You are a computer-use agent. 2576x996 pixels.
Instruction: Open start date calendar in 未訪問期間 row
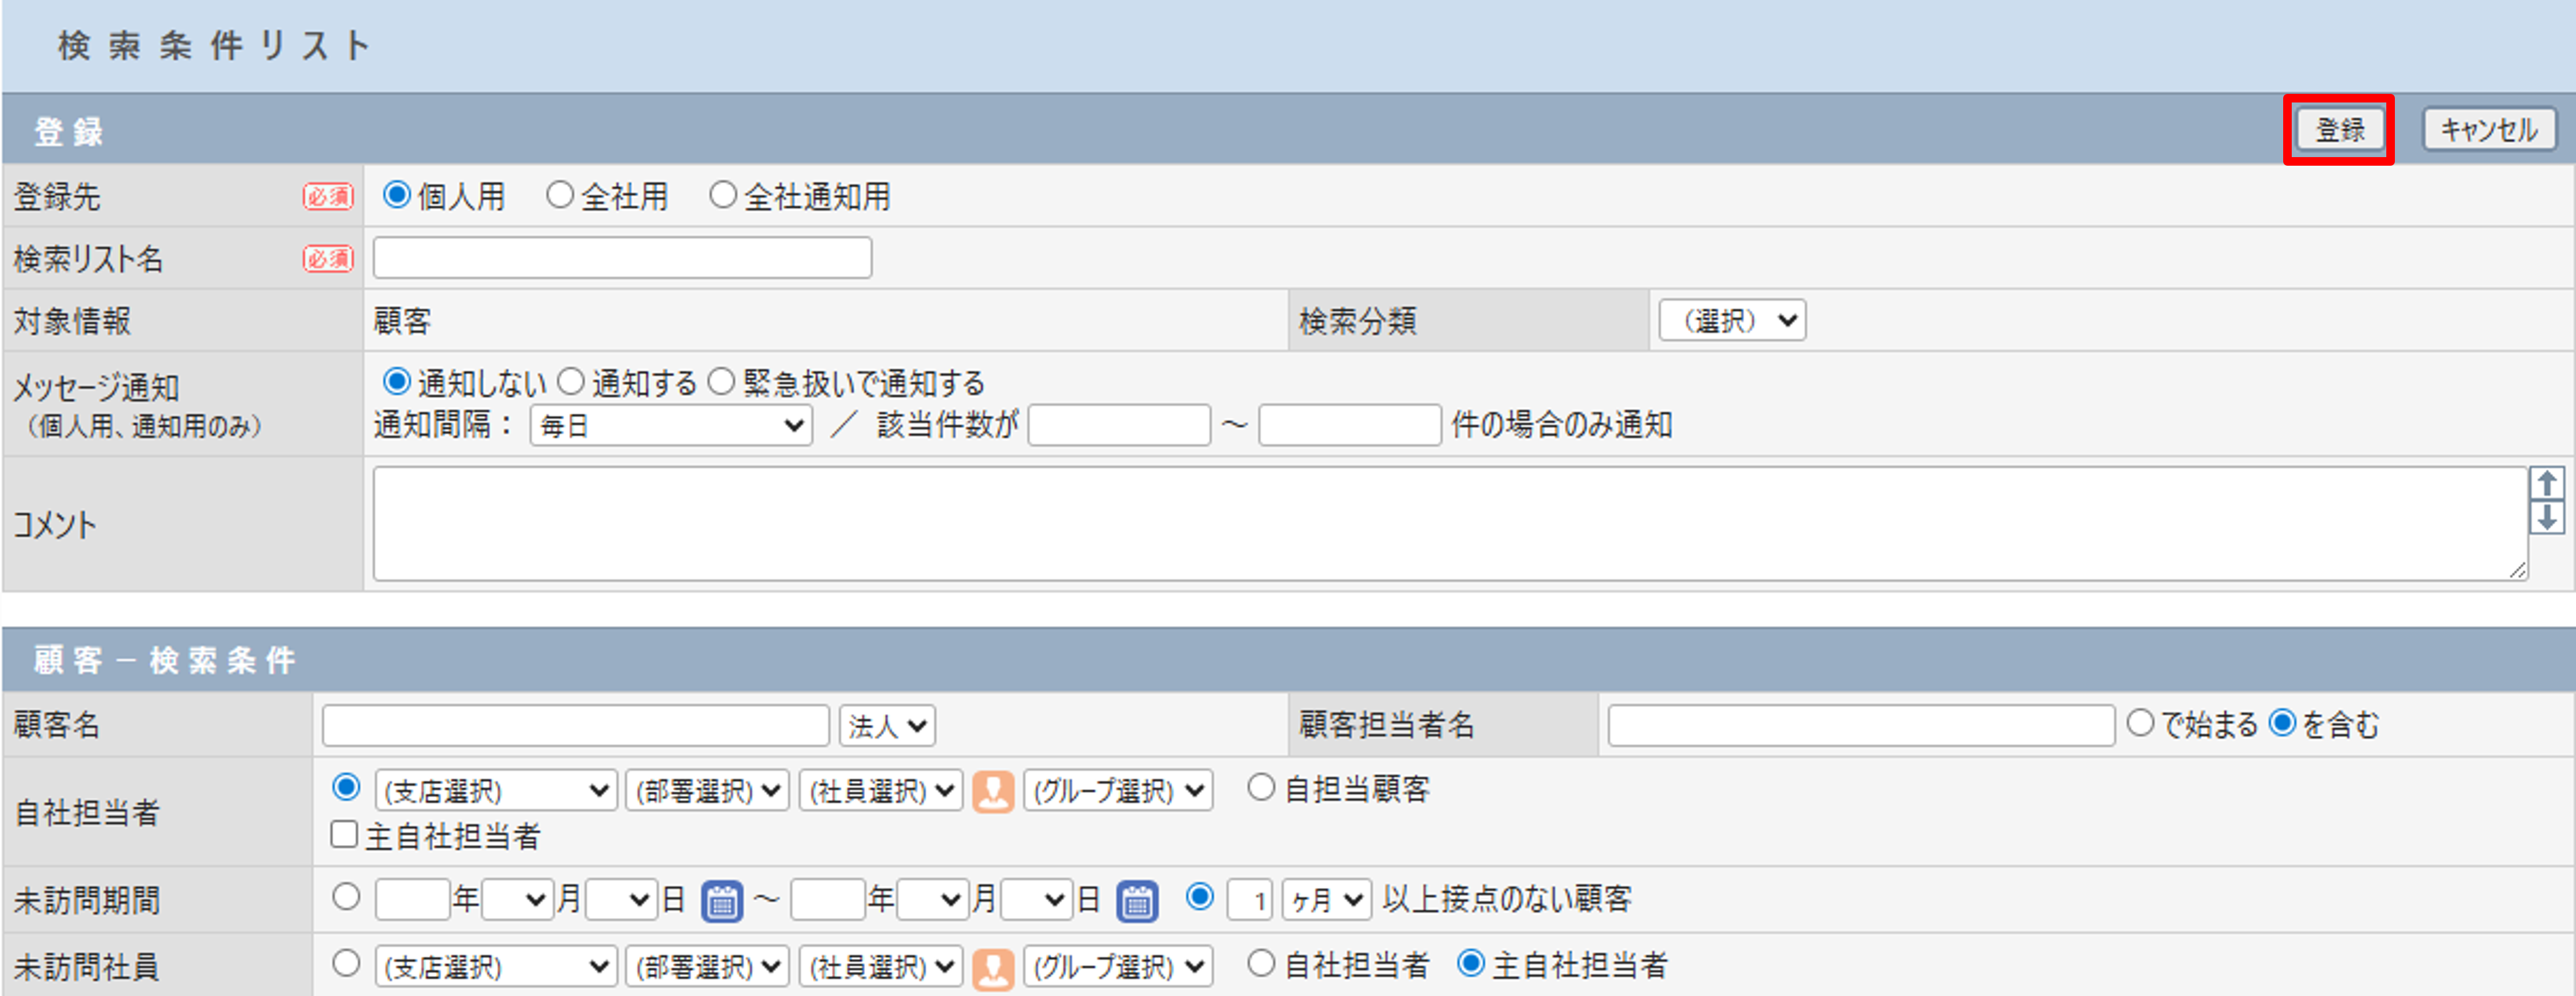(x=721, y=900)
